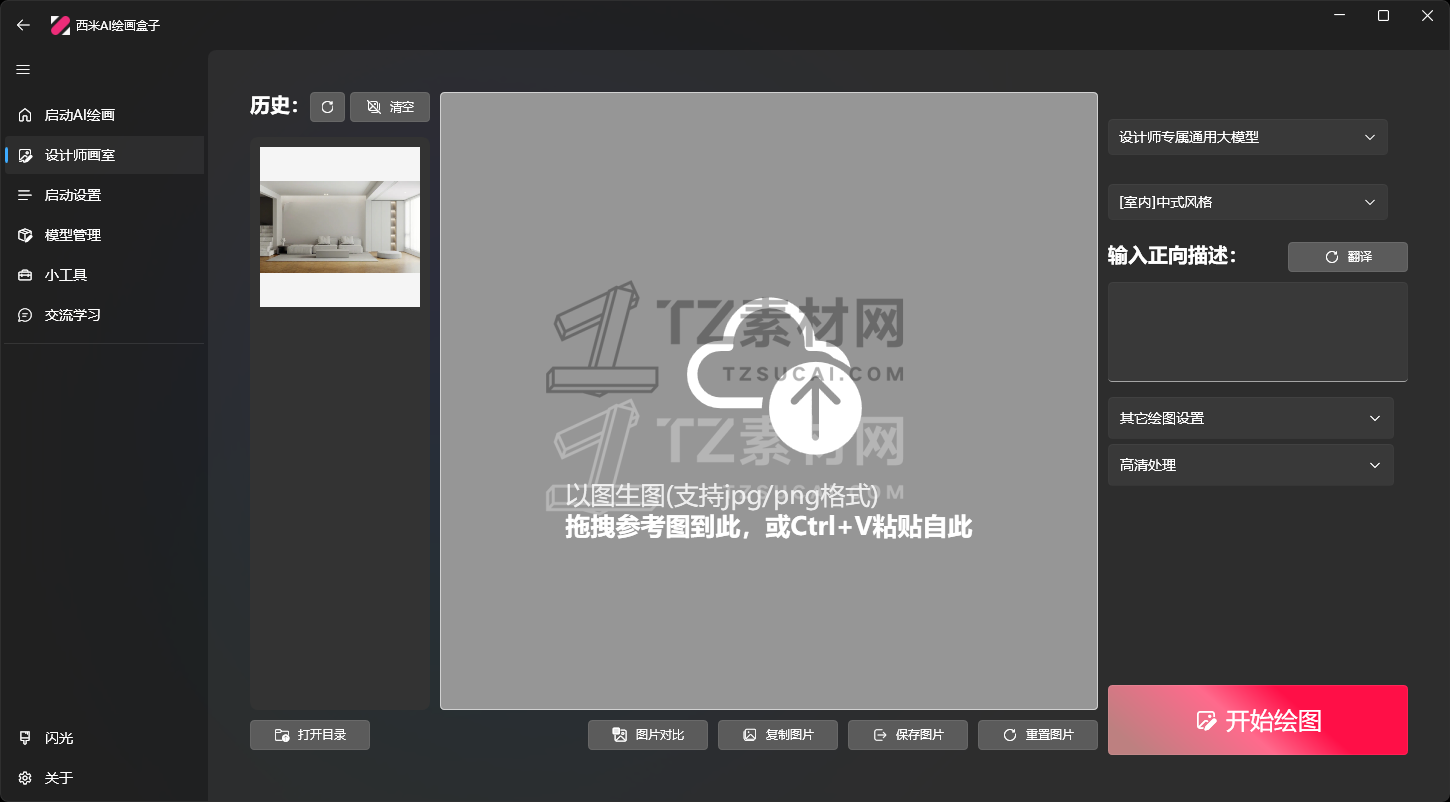Switch to 交流学习 in the sidebar
The image size is (1450, 802).
[104, 315]
